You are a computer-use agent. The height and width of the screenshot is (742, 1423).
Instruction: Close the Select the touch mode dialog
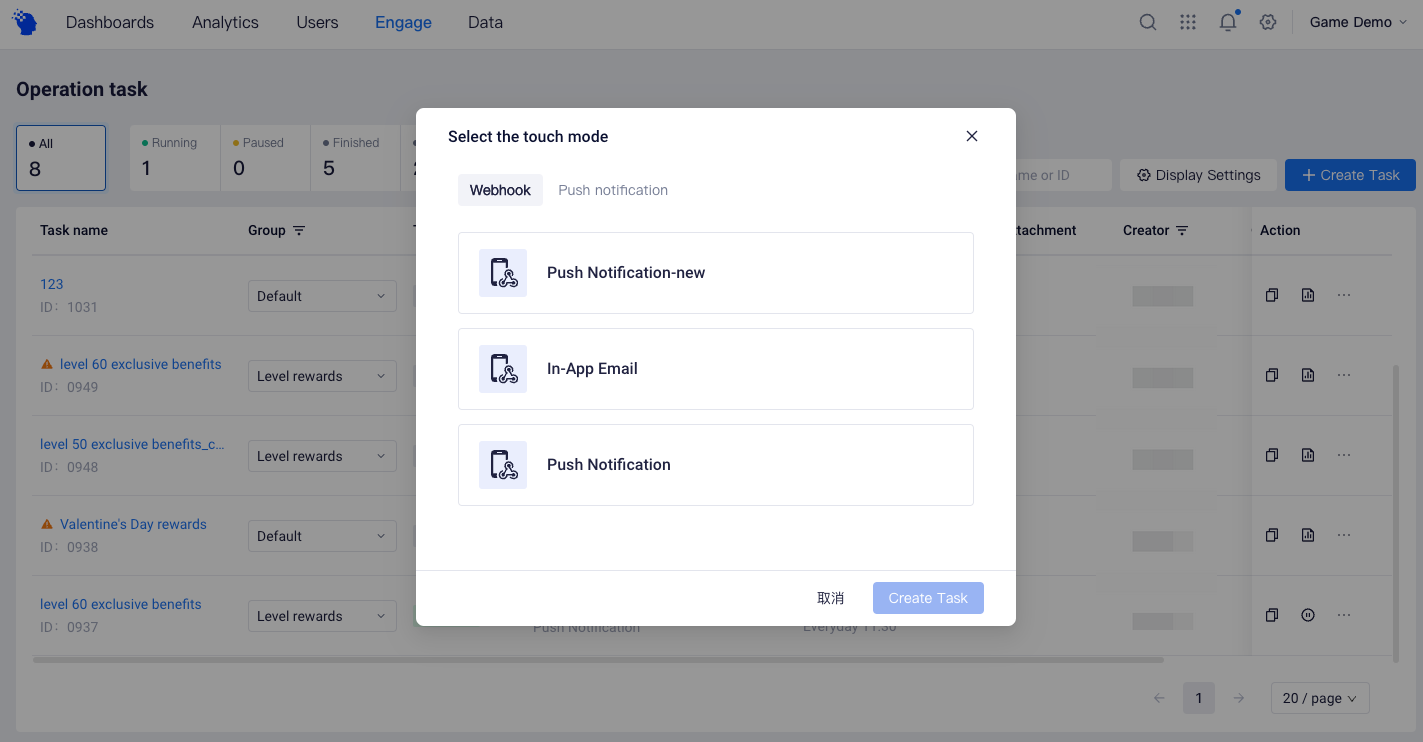tap(972, 136)
